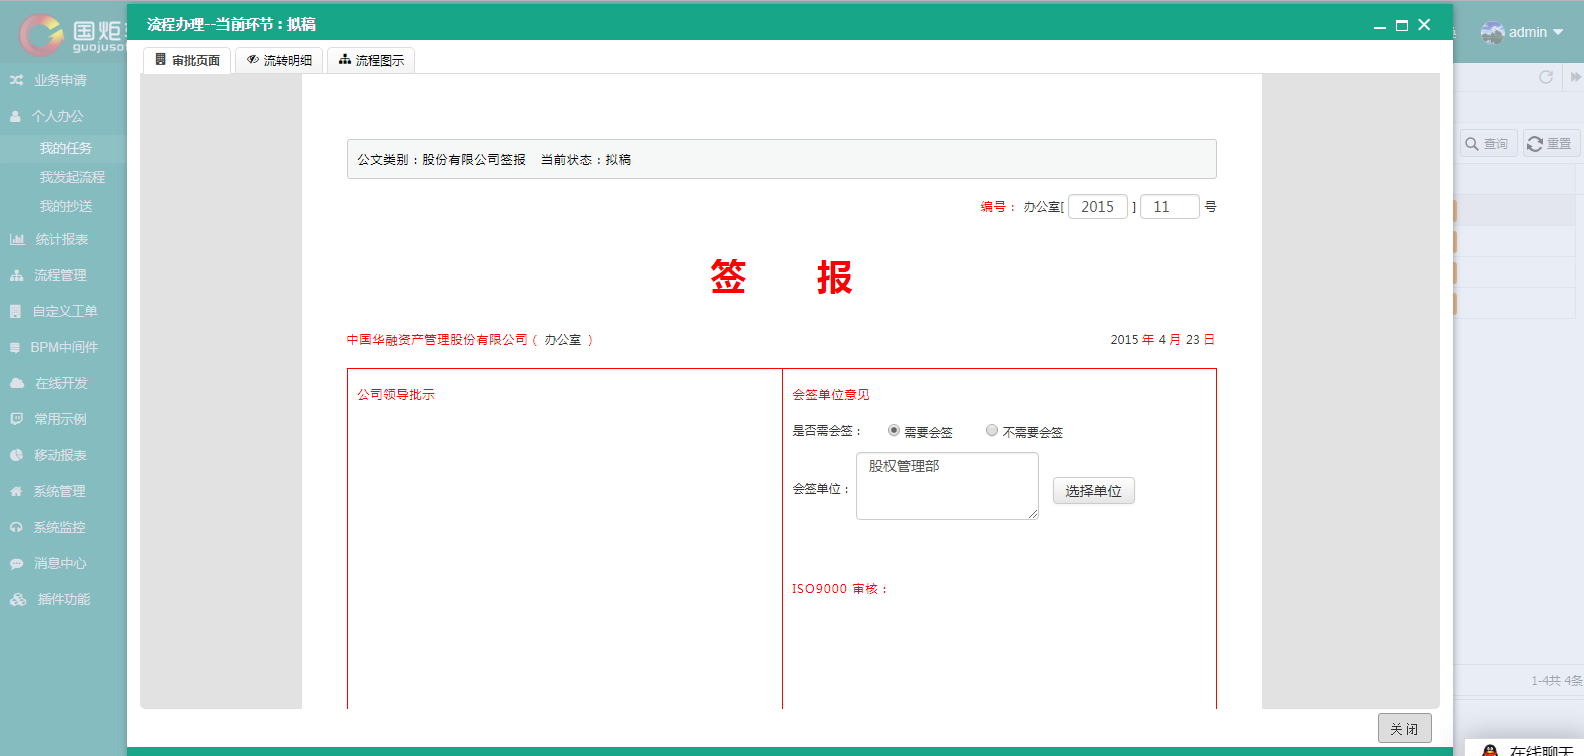Click the 统计报表 chart icon
The width and height of the screenshot is (1584, 756).
[x=17, y=239]
